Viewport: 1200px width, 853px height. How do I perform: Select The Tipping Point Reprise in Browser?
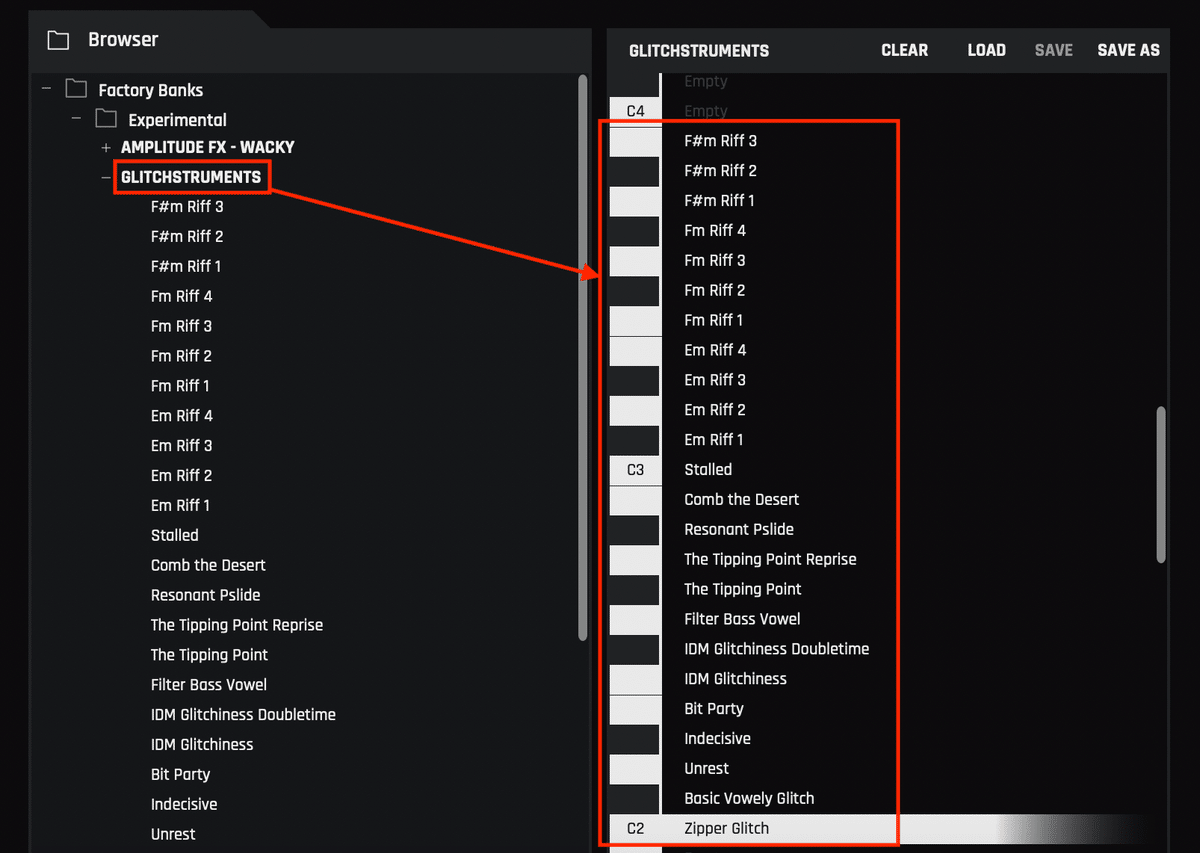tap(237, 626)
